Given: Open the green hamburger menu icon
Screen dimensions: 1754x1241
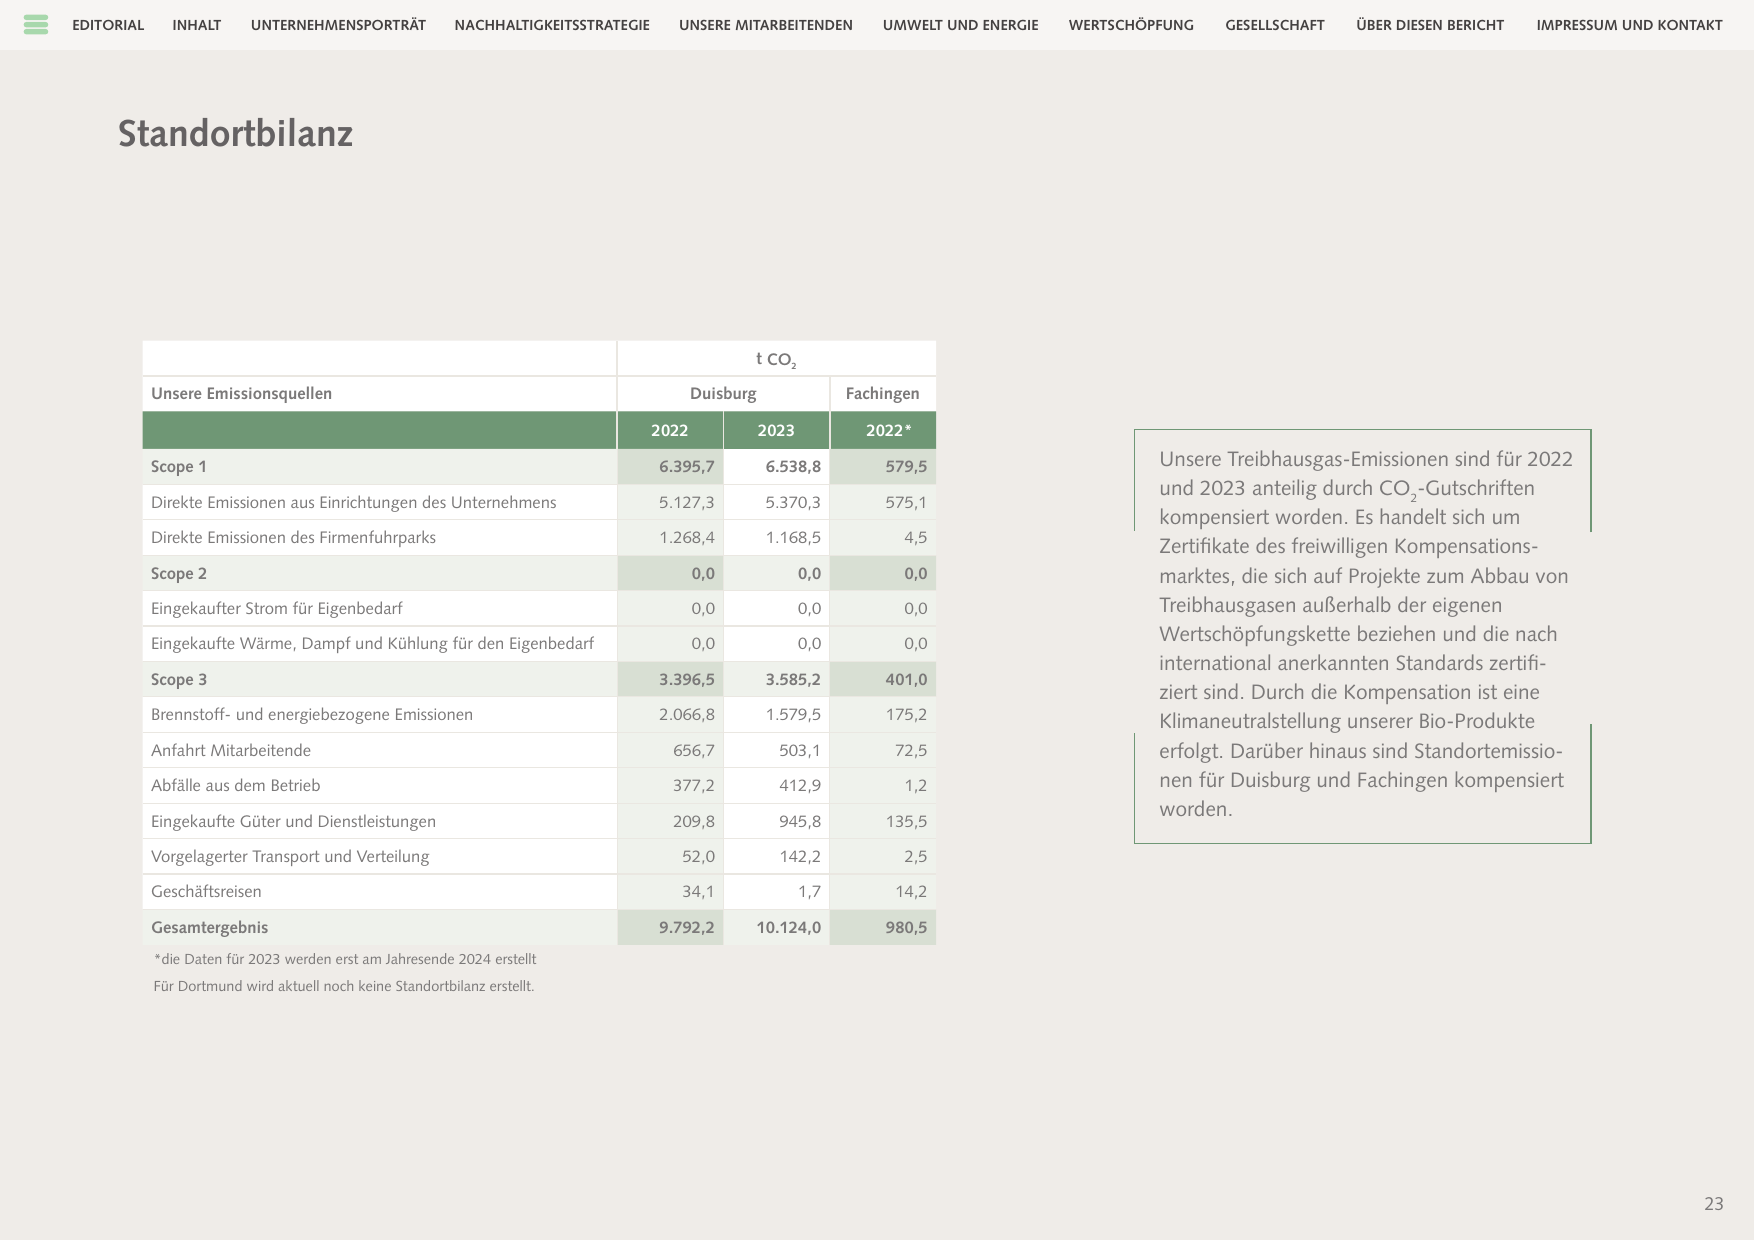Looking at the screenshot, I should pyautogui.click(x=36, y=25).
